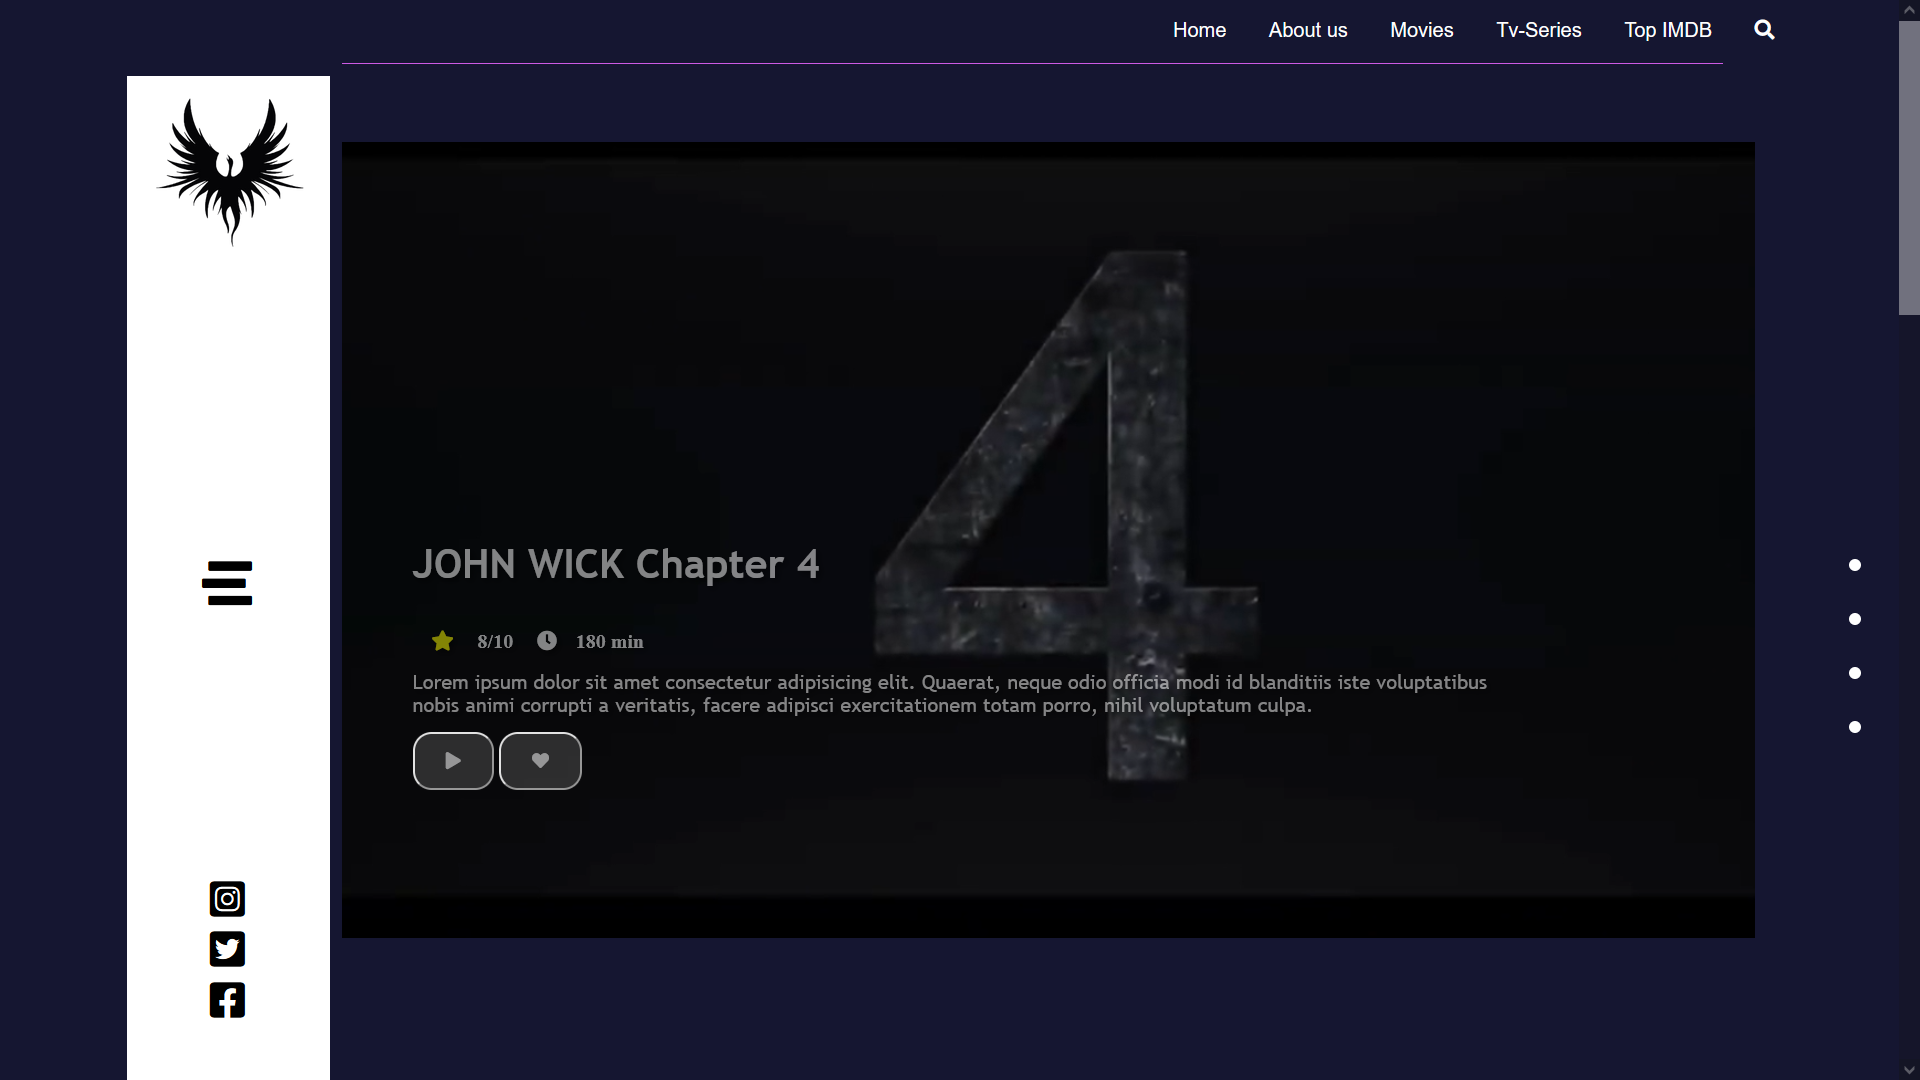Select the first slide dot indicator
Image resolution: width=1920 pixels, height=1080 pixels.
click(x=1855, y=565)
